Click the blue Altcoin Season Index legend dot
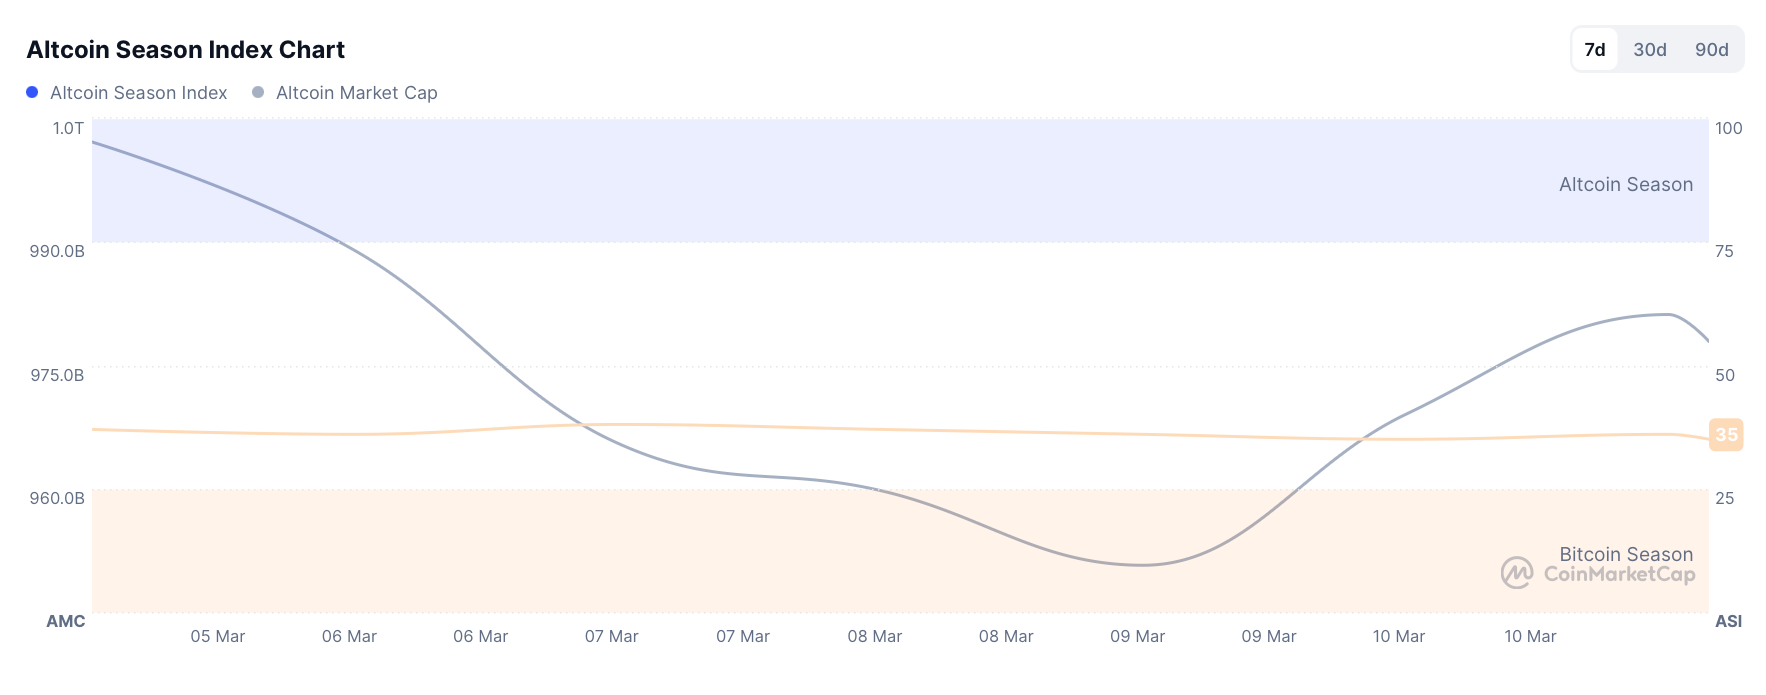1766x695 pixels. click(32, 92)
